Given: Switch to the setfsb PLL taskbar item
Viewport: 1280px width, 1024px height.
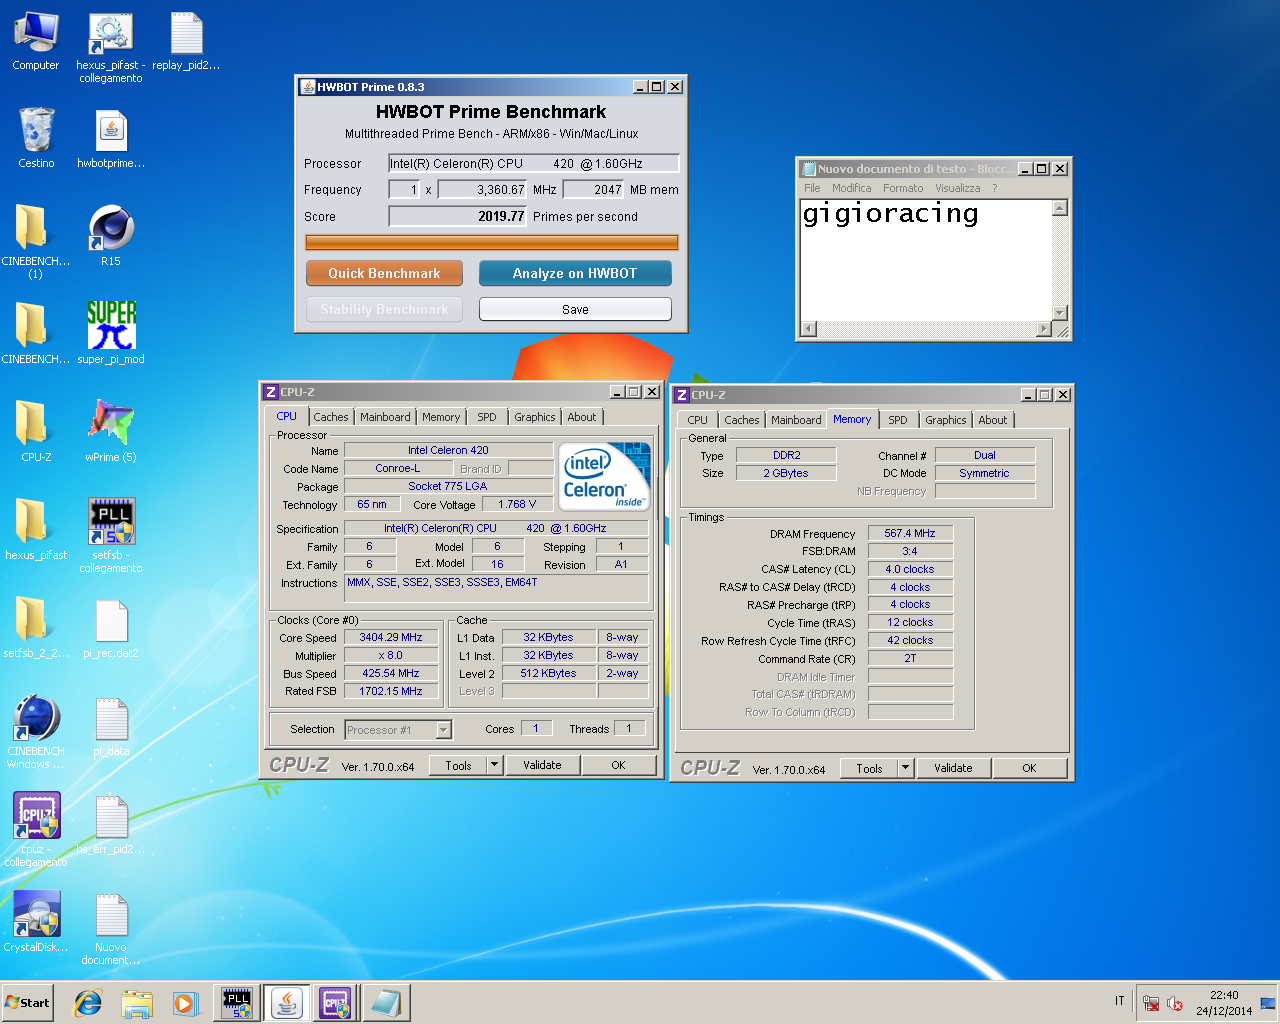Looking at the screenshot, I should [237, 1003].
